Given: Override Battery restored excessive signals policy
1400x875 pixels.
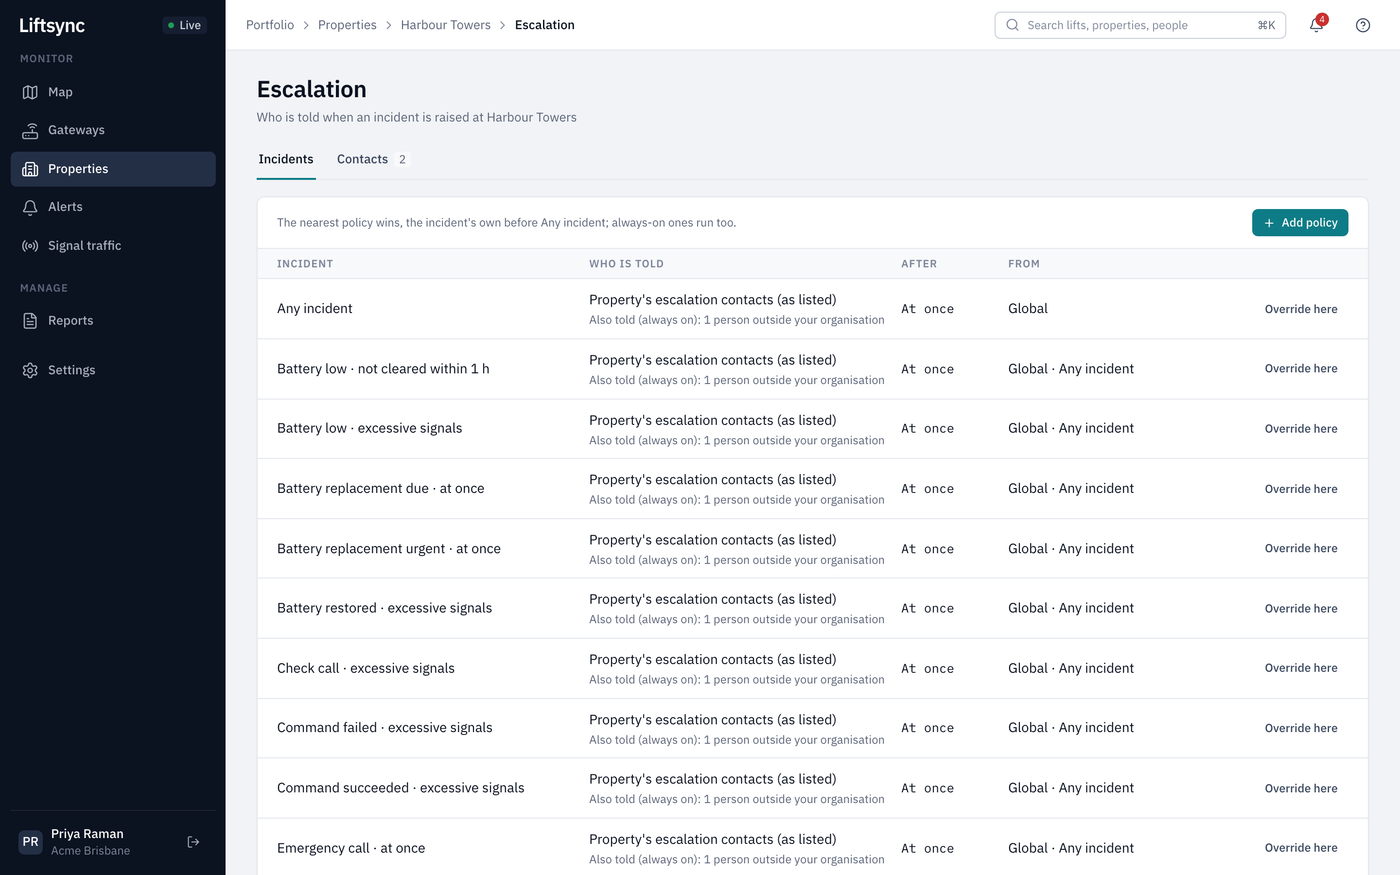Looking at the screenshot, I should pyautogui.click(x=1301, y=609).
